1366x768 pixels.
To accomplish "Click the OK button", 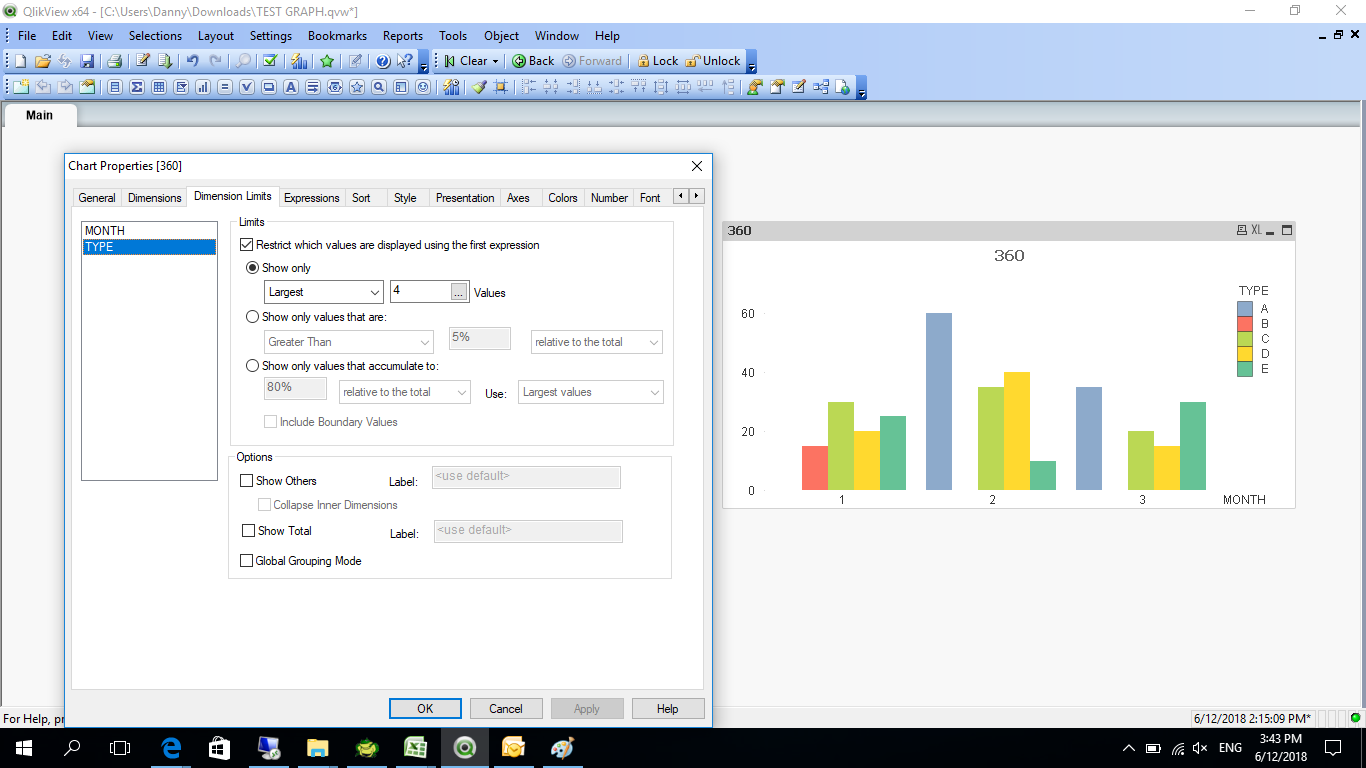I will [425, 709].
